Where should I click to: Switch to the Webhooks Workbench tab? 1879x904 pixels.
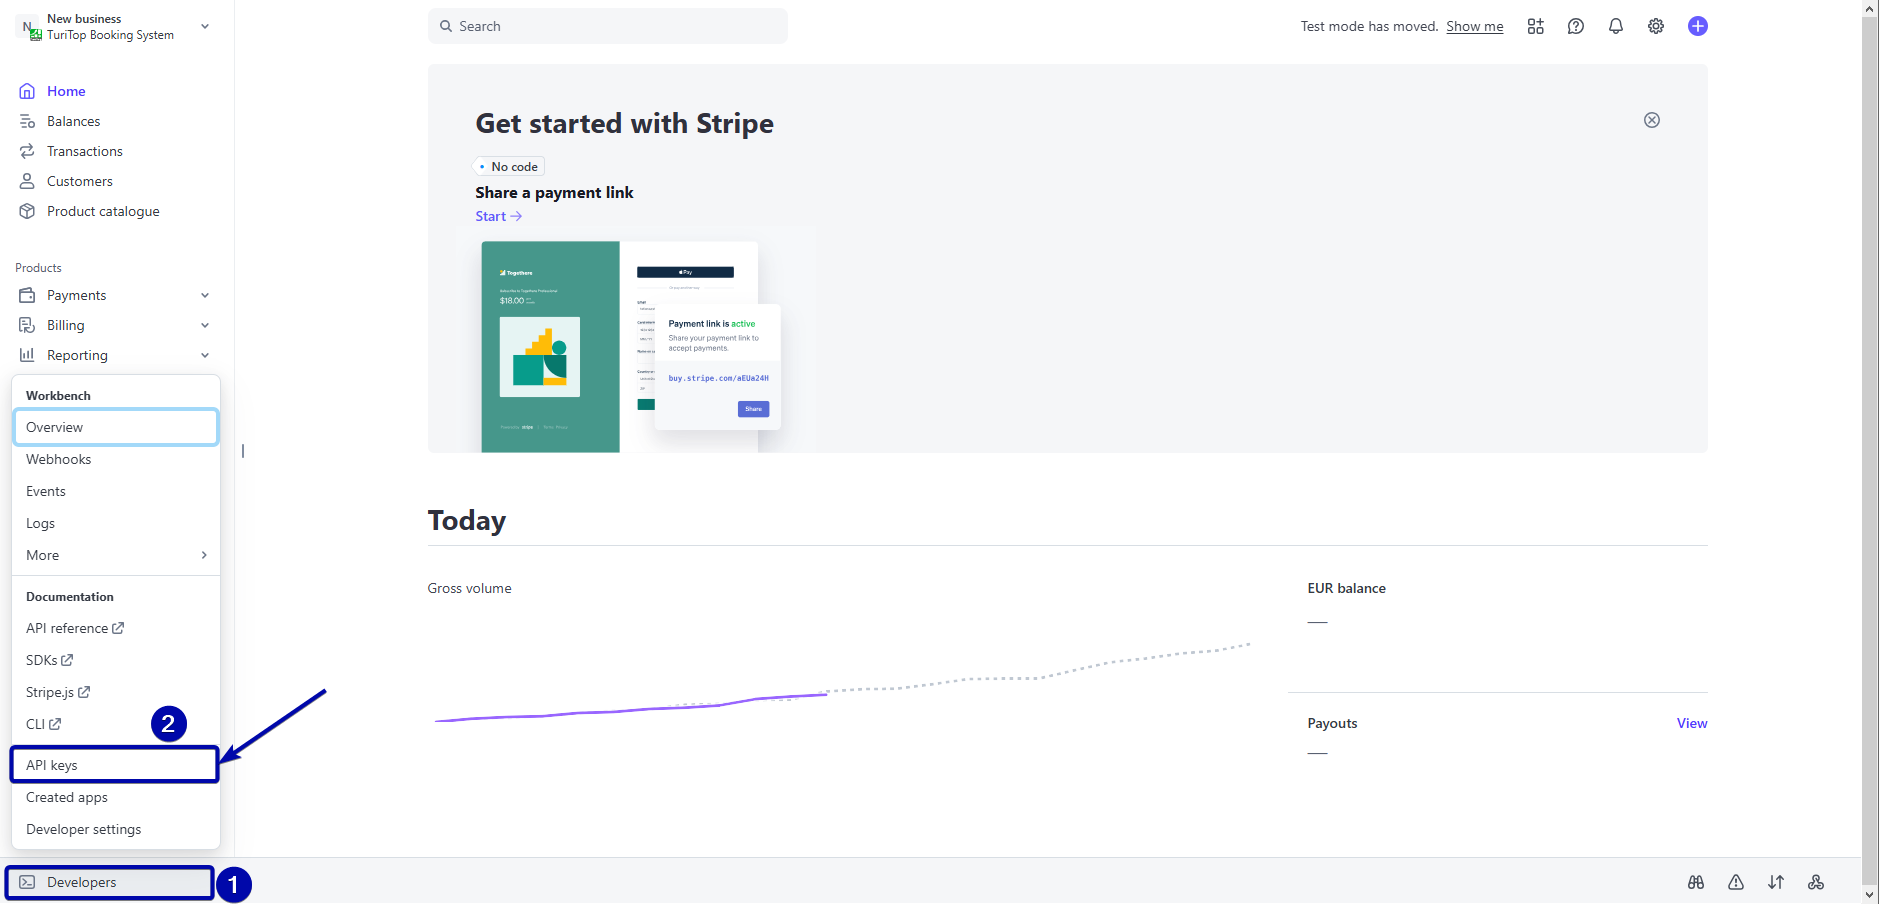58,459
